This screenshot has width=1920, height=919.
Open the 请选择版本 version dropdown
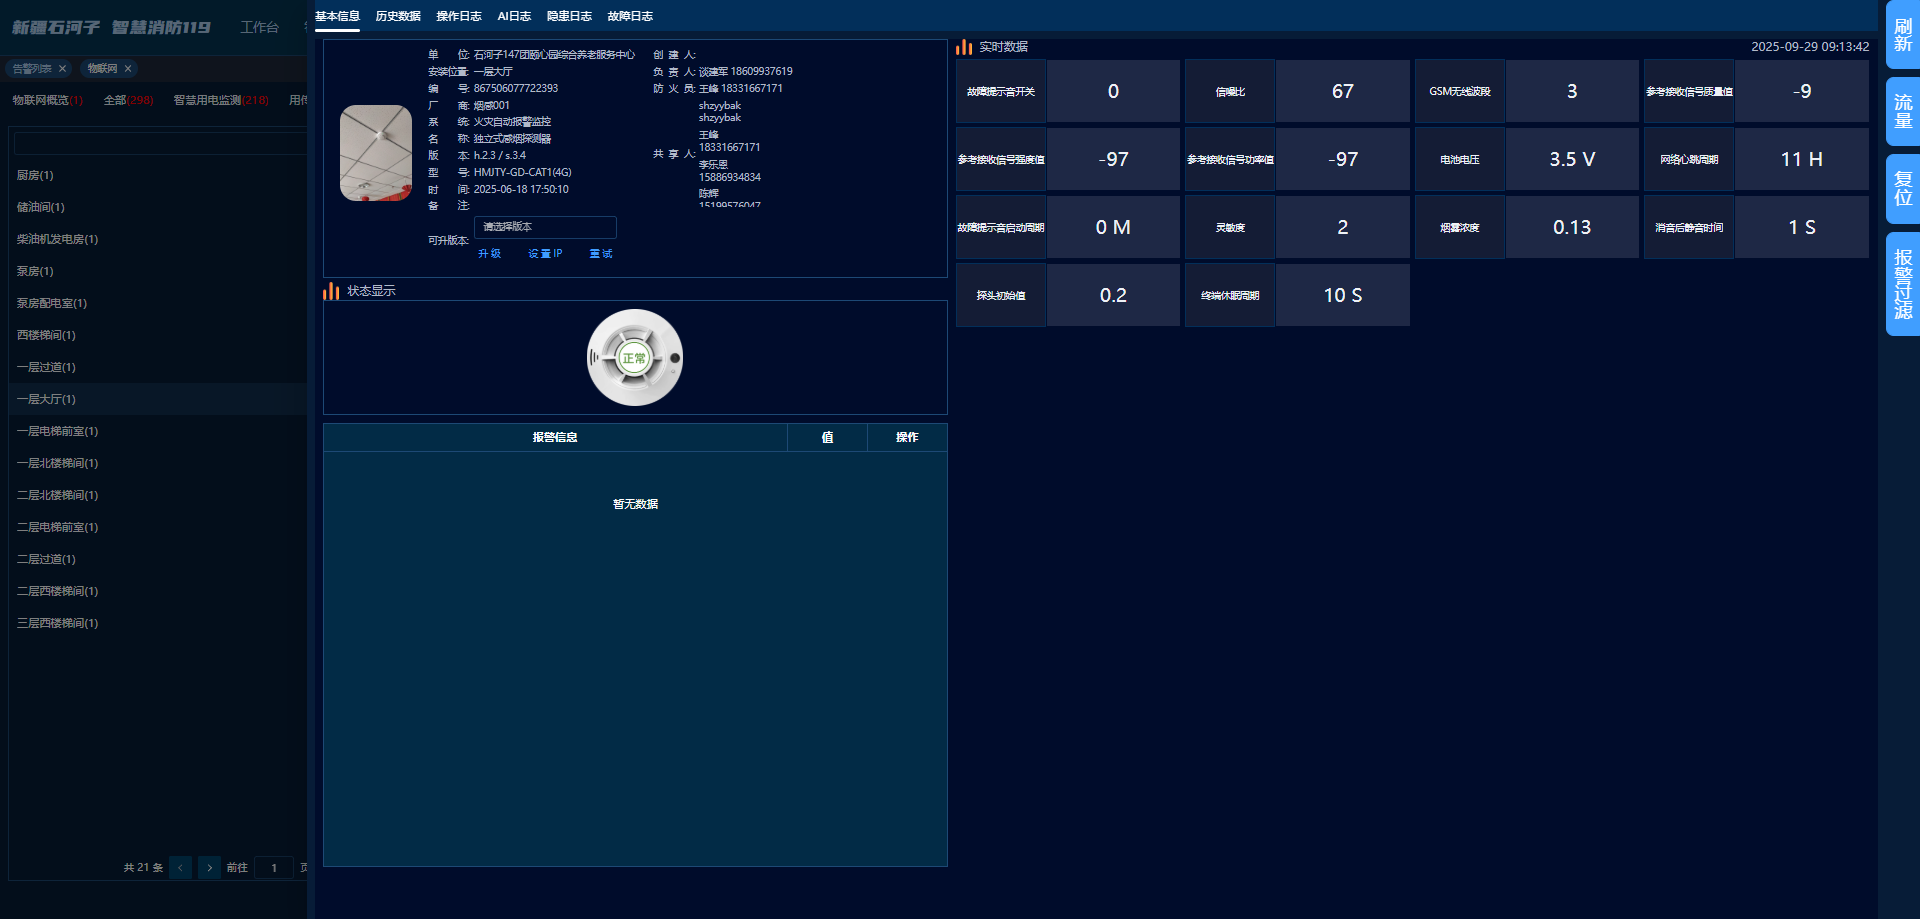tap(545, 227)
